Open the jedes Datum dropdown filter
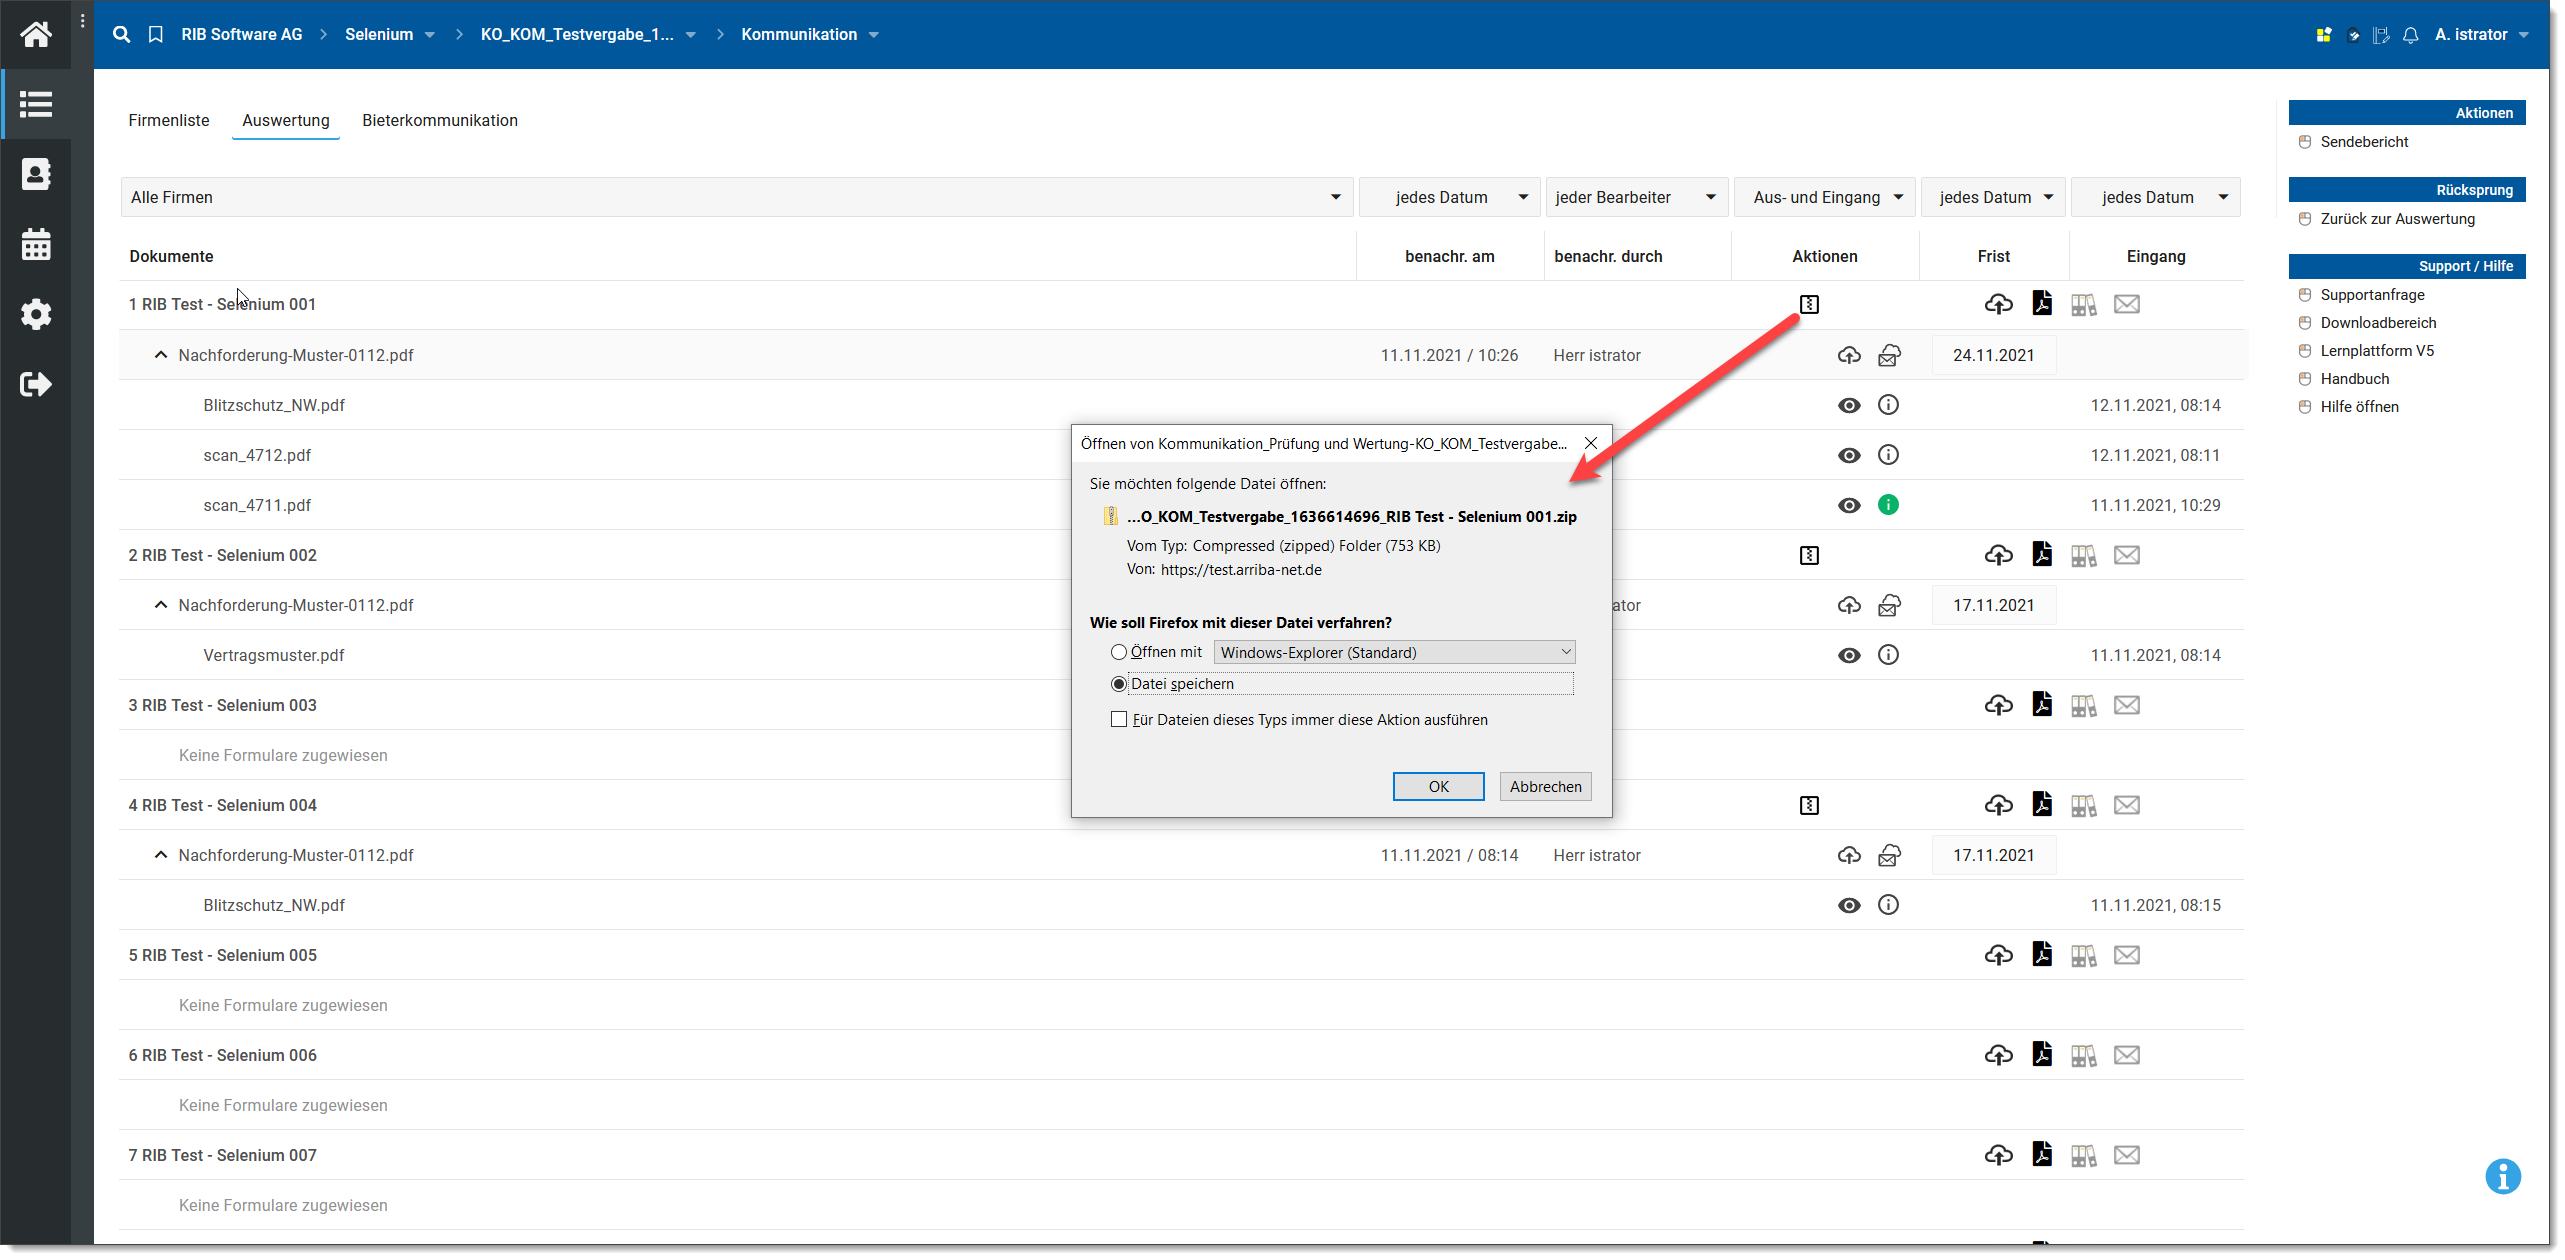Image resolution: width=2565 pixels, height=1260 pixels. pyautogui.click(x=1454, y=195)
